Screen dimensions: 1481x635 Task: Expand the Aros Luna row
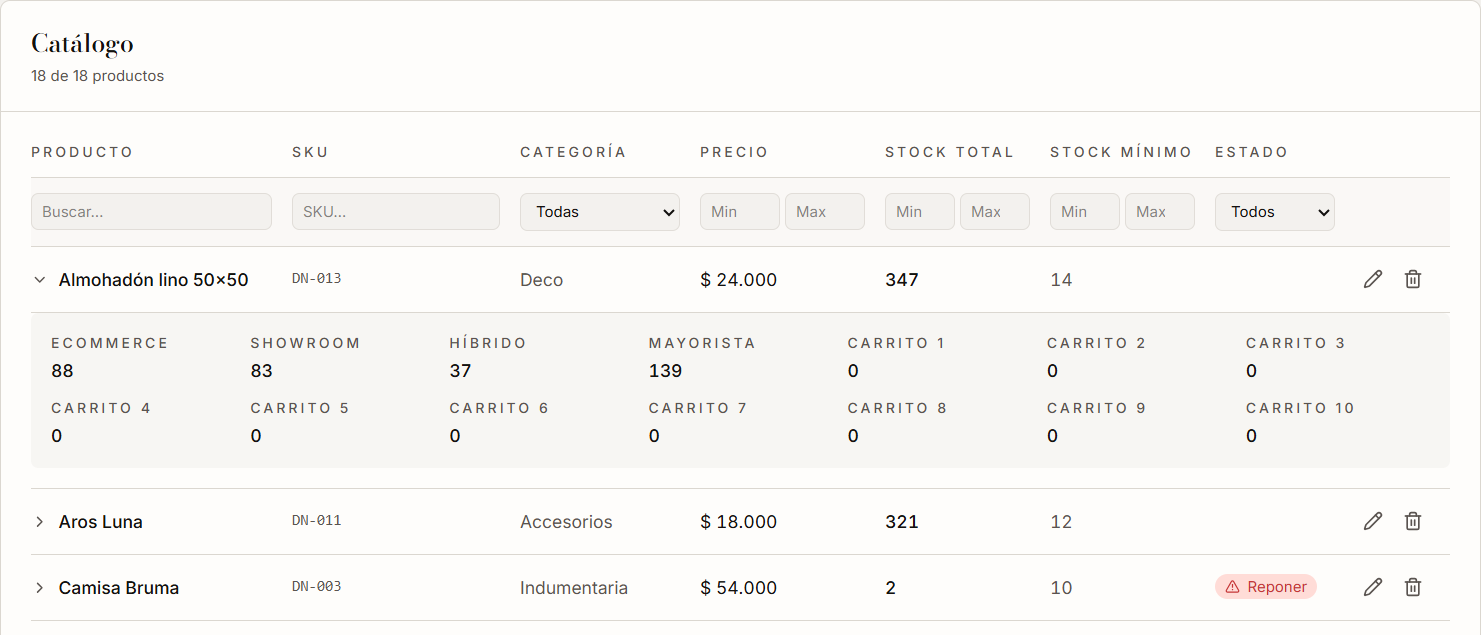click(40, 522)
